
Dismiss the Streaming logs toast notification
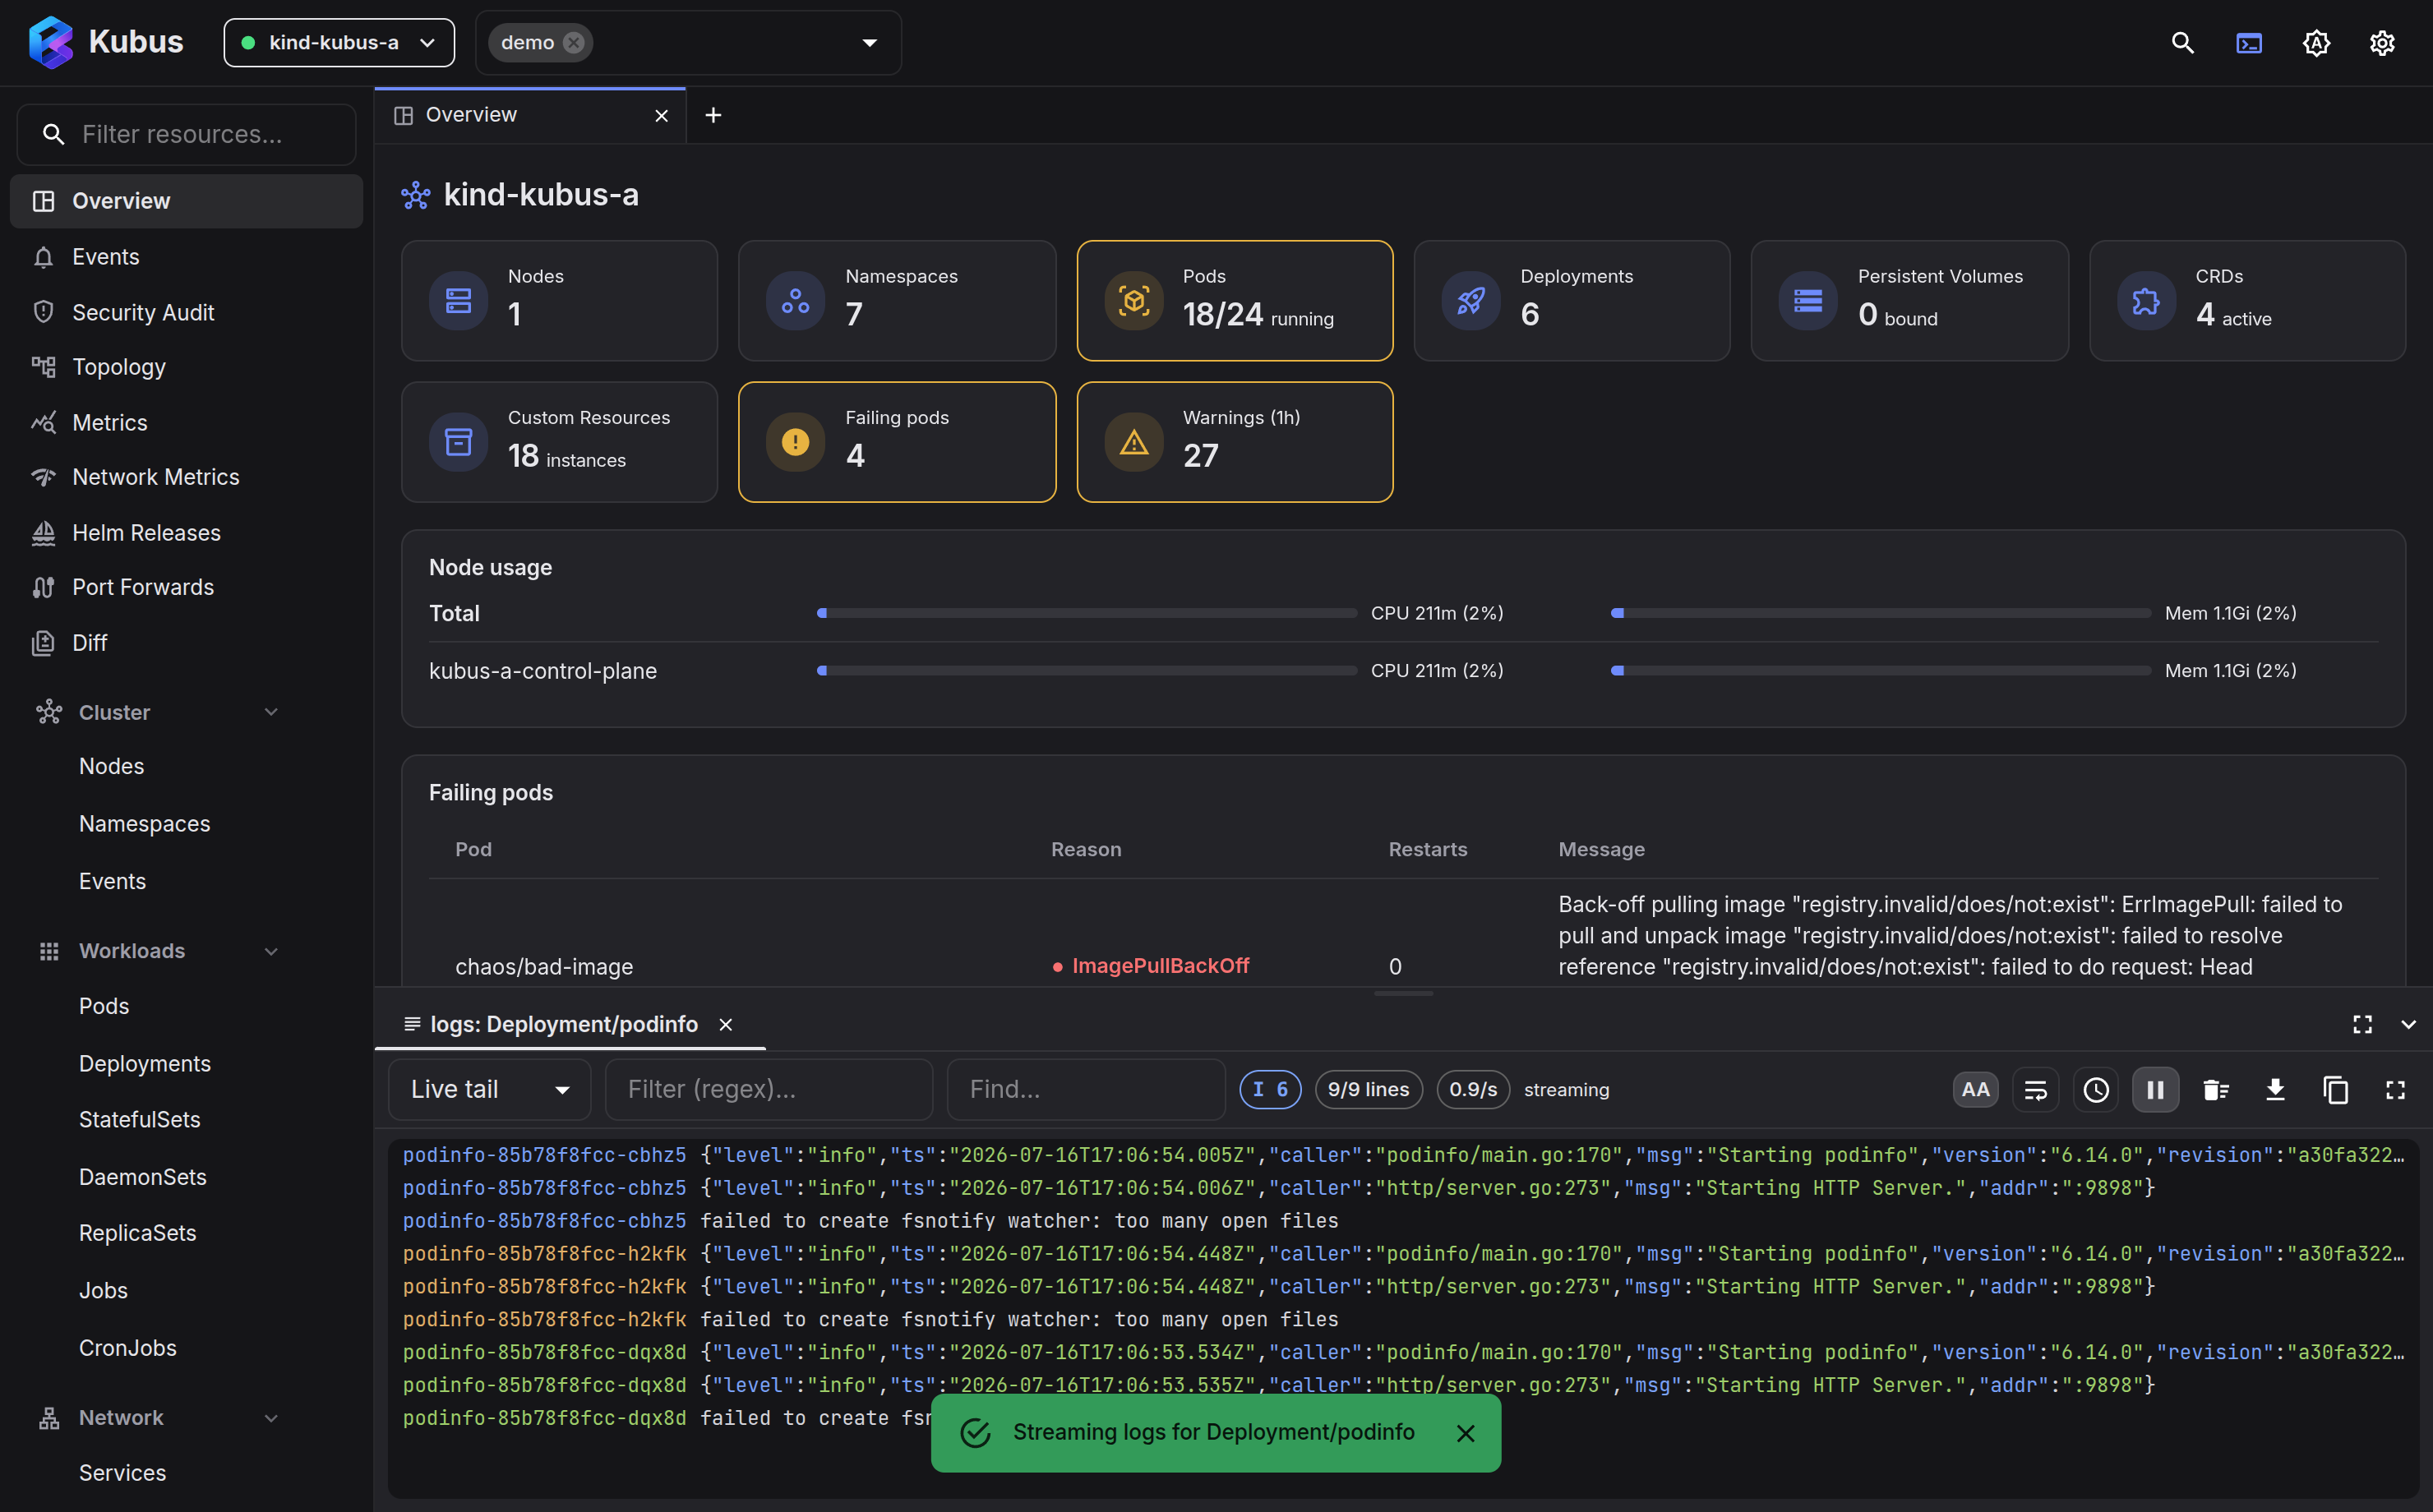[x=1465, y=1434]
